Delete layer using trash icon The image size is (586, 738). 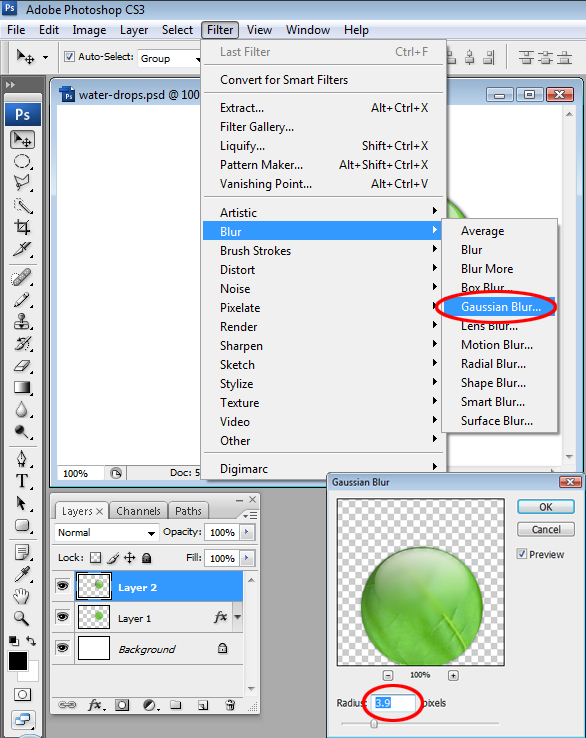(230, 705)
